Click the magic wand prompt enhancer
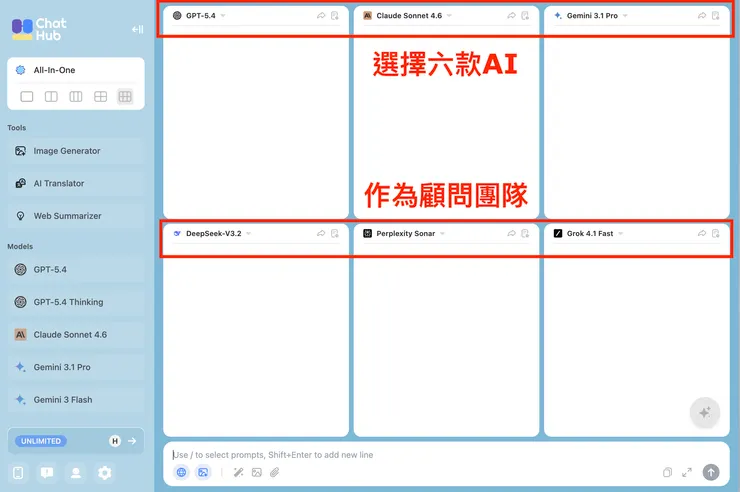740x492 pixels. 238,472
